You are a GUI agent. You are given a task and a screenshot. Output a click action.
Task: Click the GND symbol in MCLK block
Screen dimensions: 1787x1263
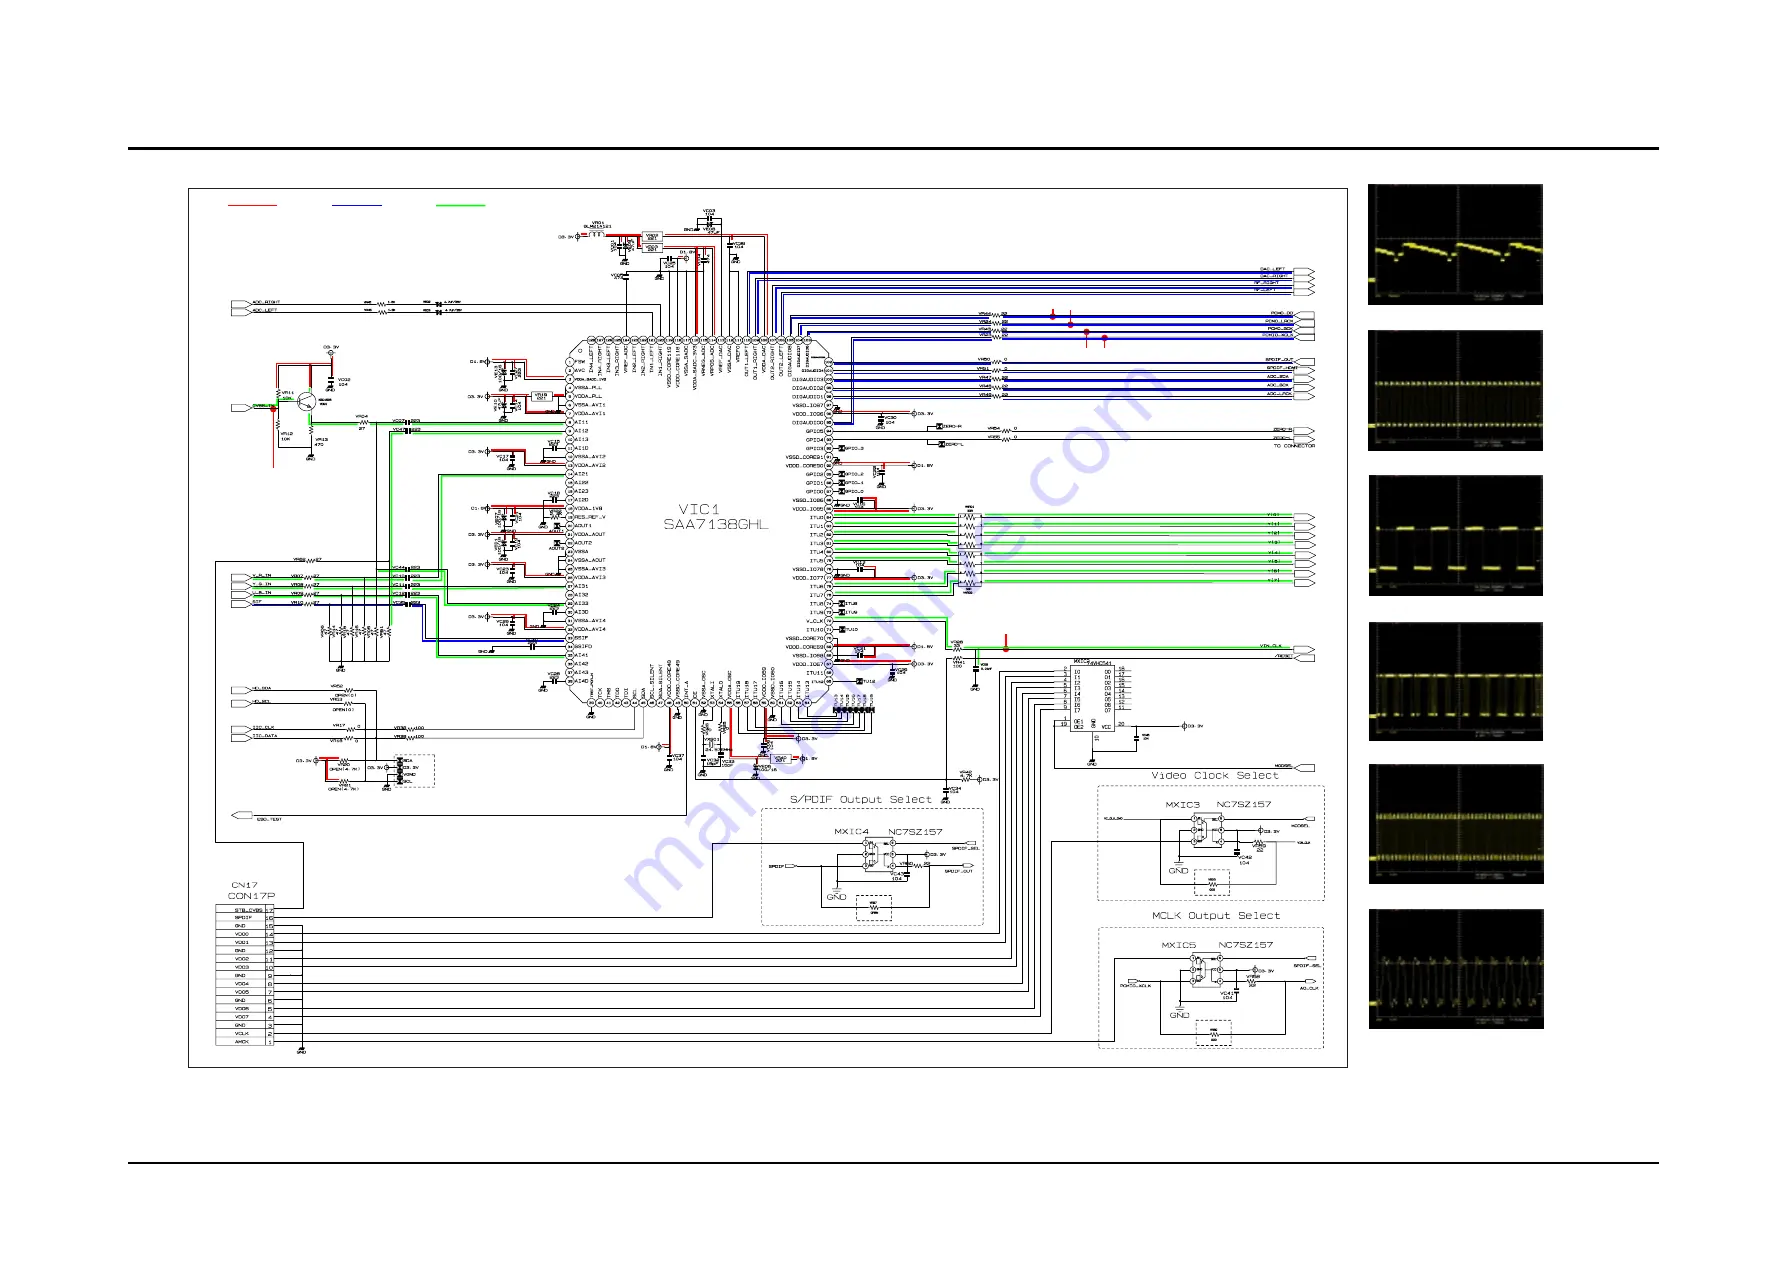1180,1012
